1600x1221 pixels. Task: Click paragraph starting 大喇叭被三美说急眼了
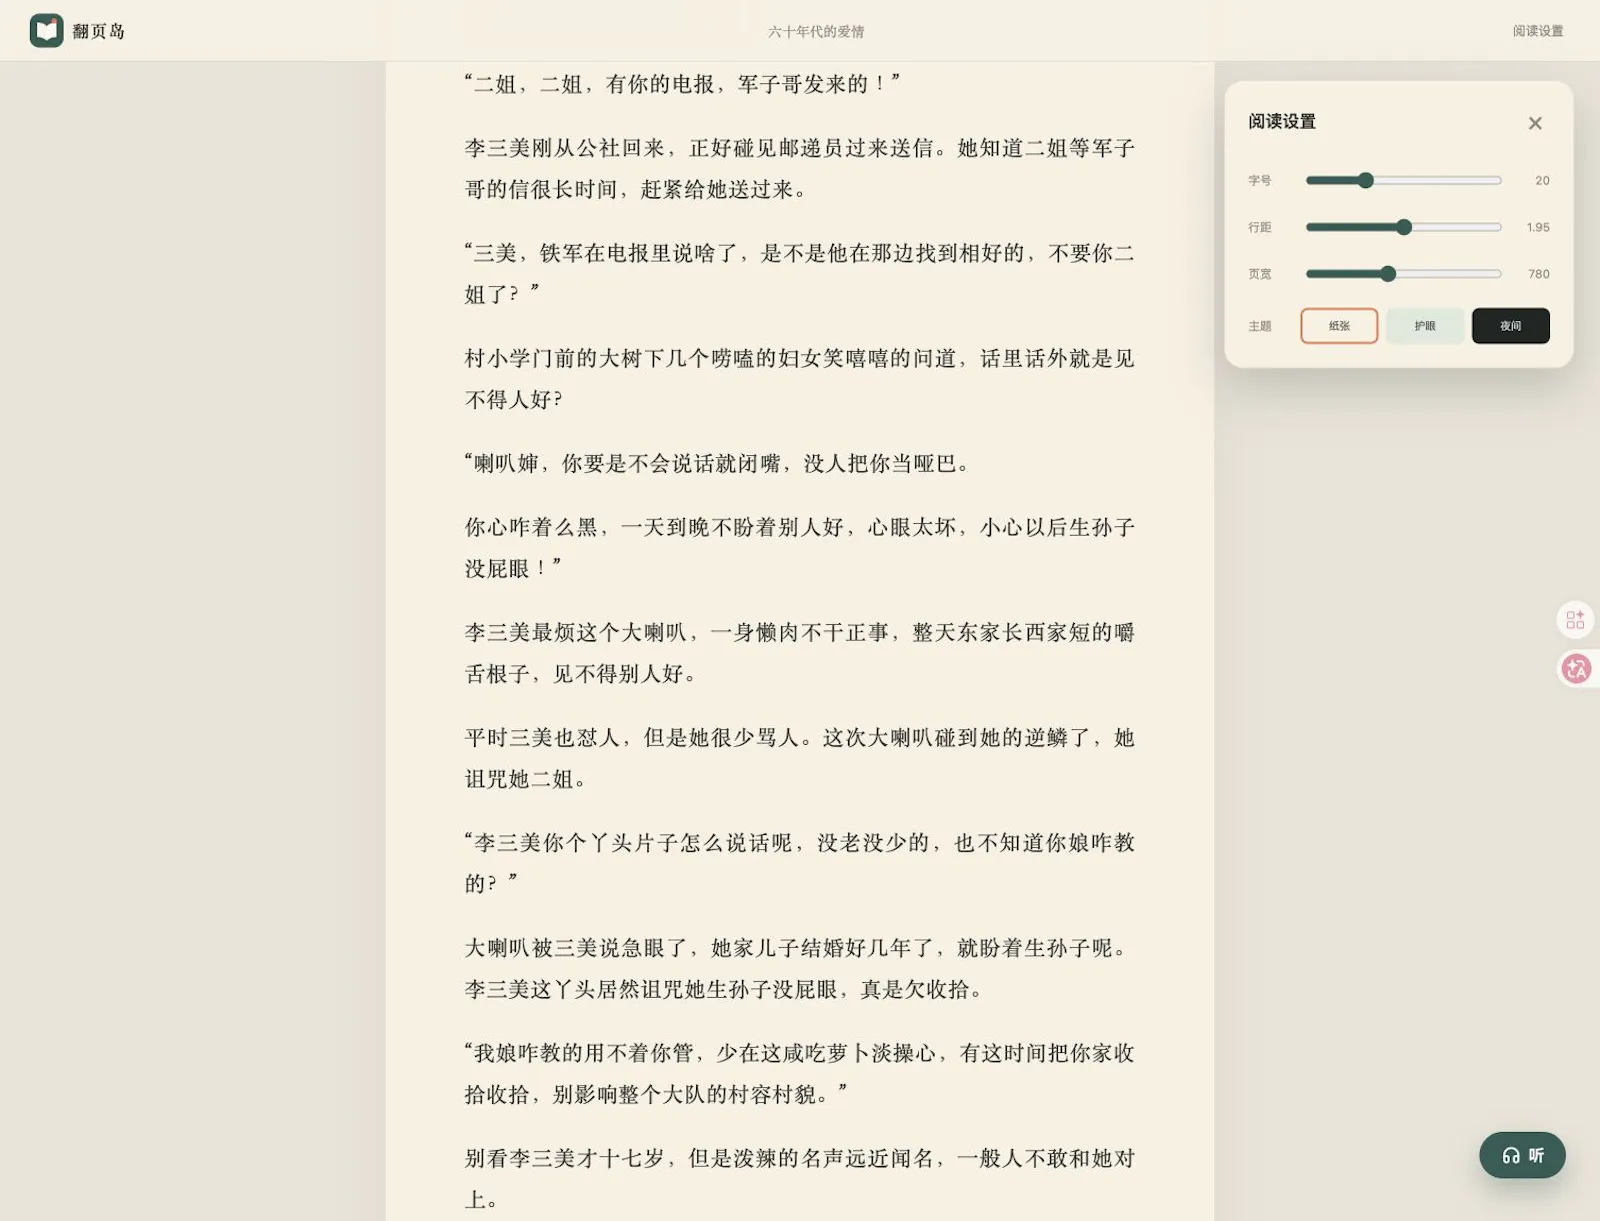pyautogui.click(x=800, y=968)
